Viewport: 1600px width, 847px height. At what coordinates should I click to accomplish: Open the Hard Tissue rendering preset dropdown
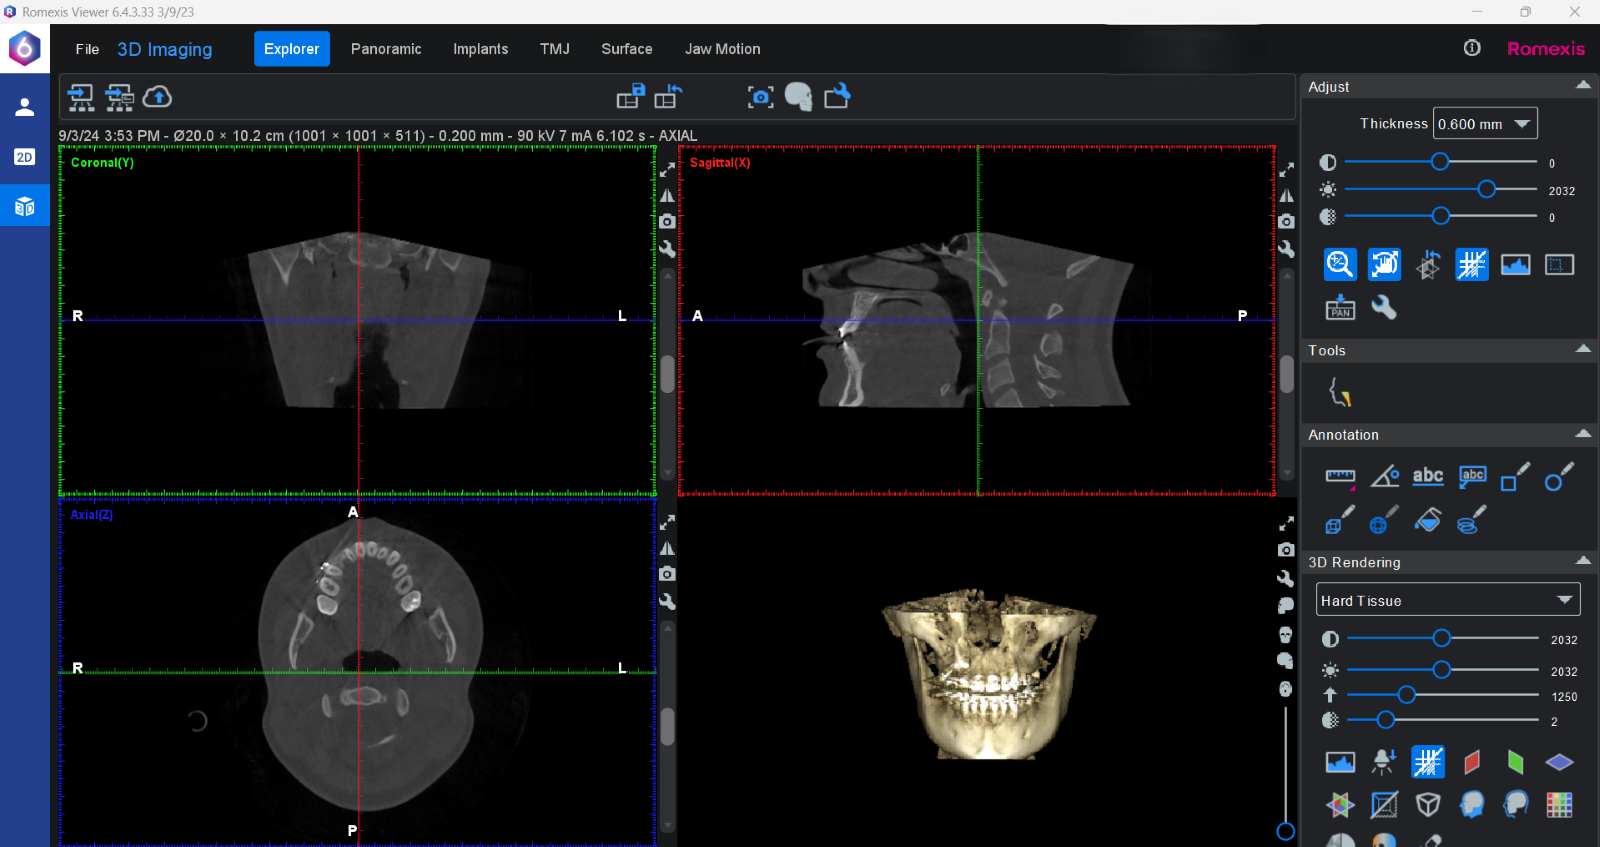pos(1447,600)
